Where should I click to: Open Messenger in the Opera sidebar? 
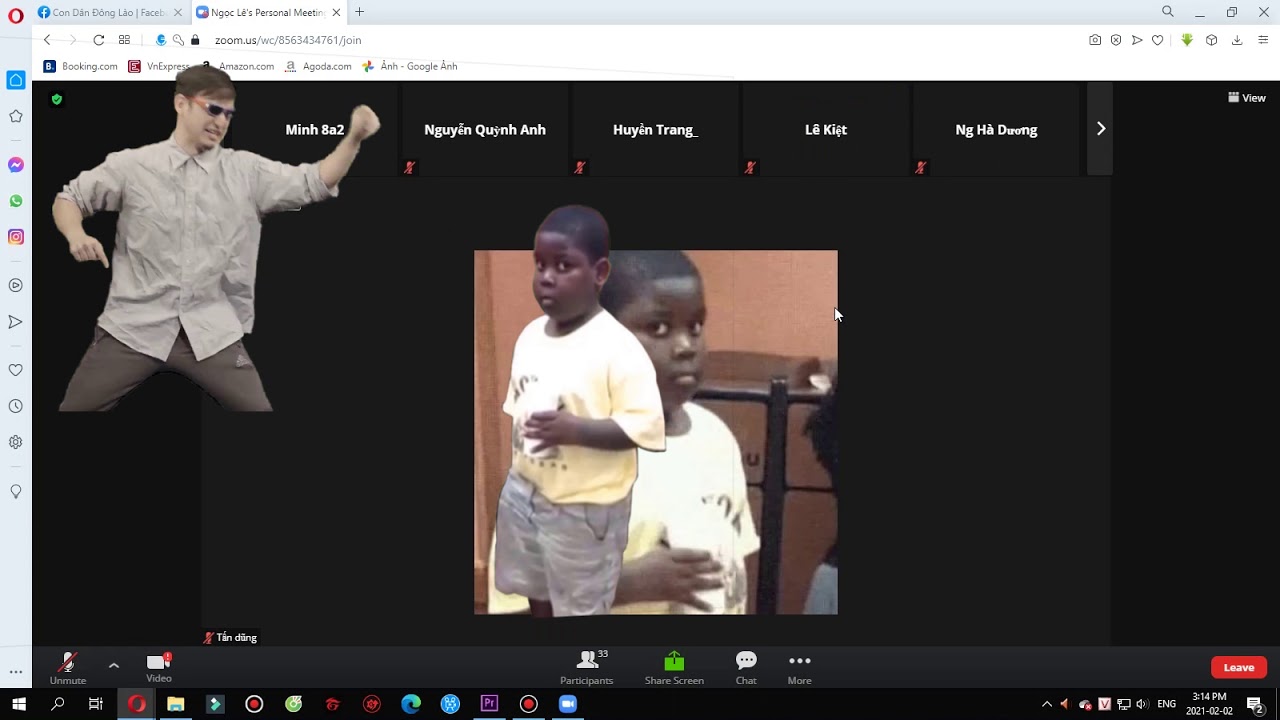tap(16, 165)
